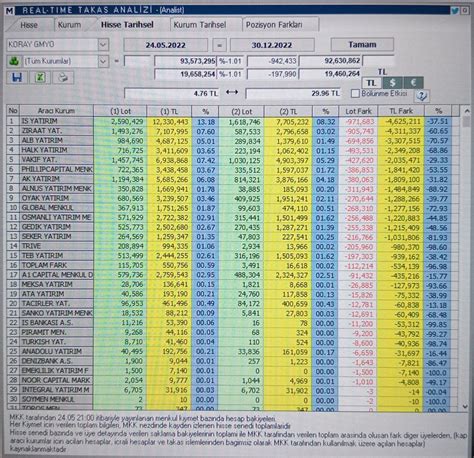The height and width of the screenshot is (458, 474).
Task: Select the HALK YATIRIM row
Action: pos(233,150)
